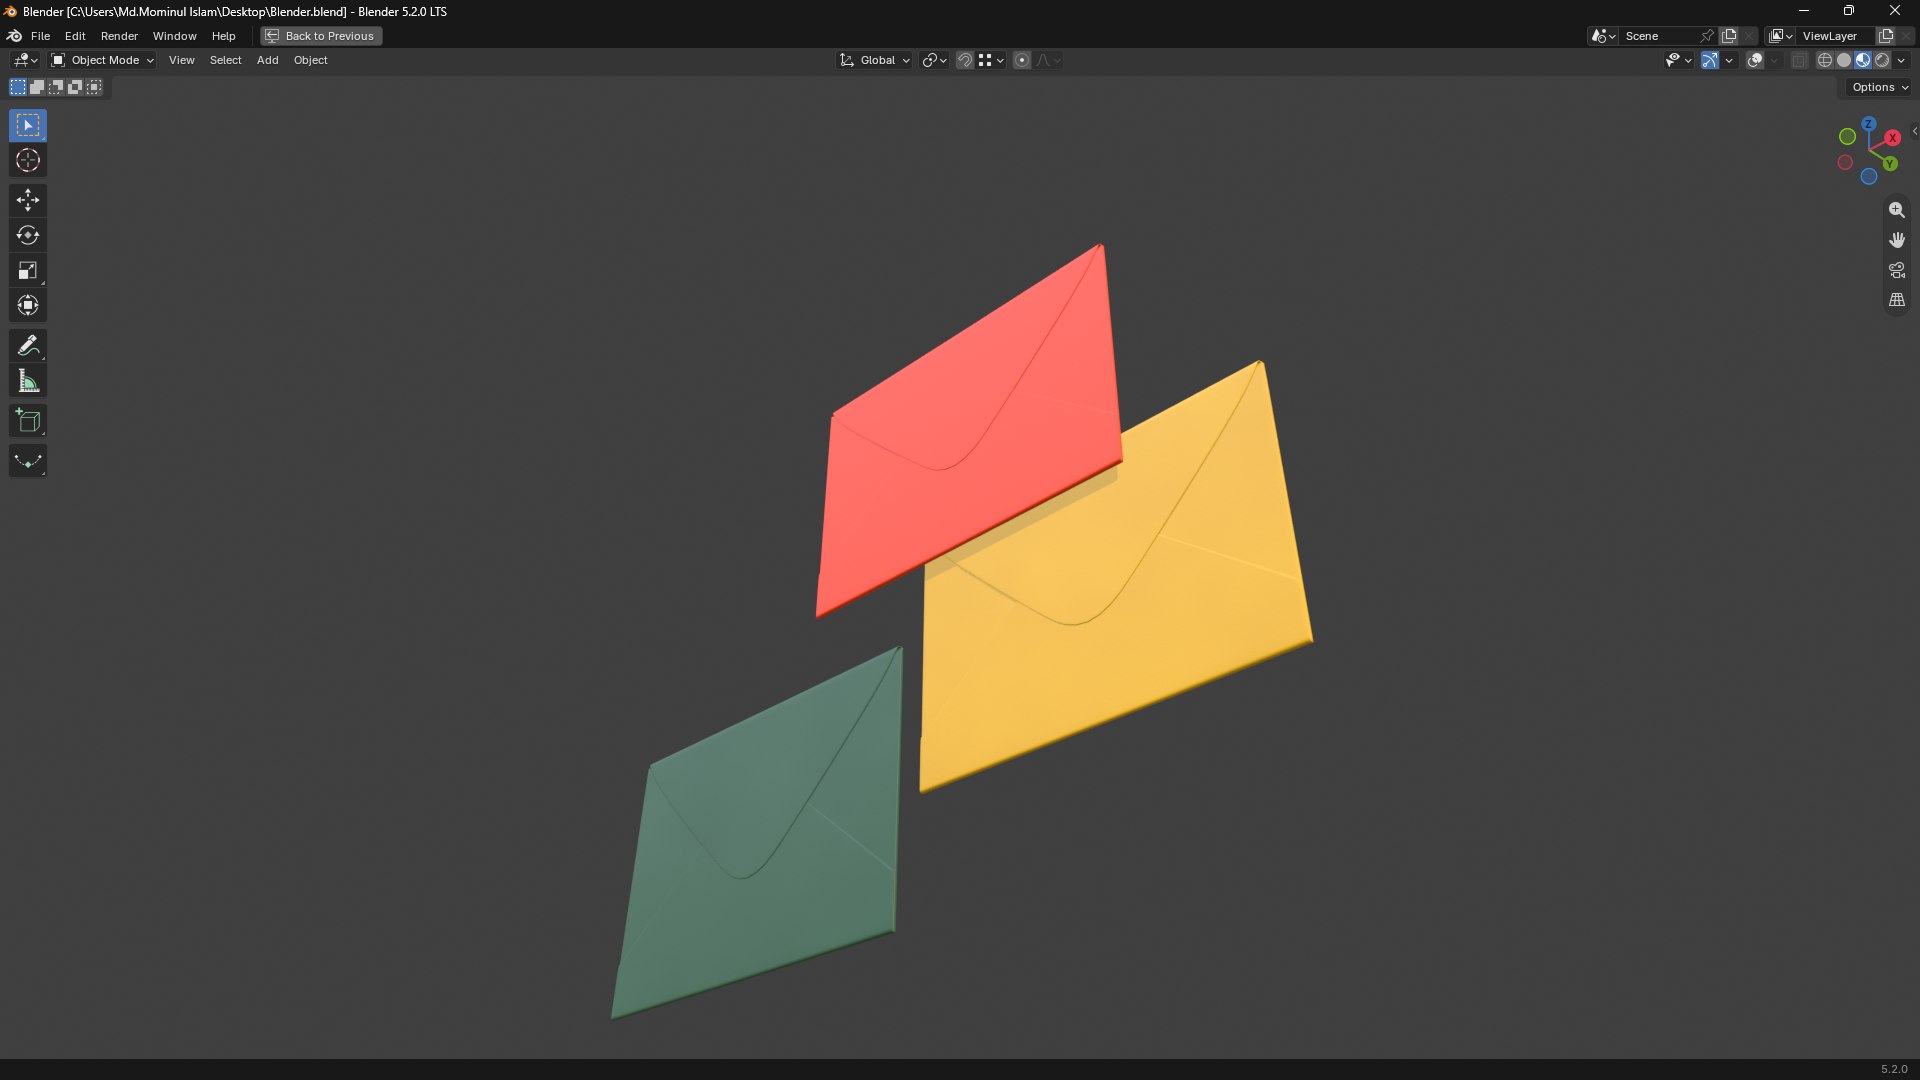This screenshot has width=1920, height=1080.
Task: Choose the Measure ruler tool
Action: (28, 381)
